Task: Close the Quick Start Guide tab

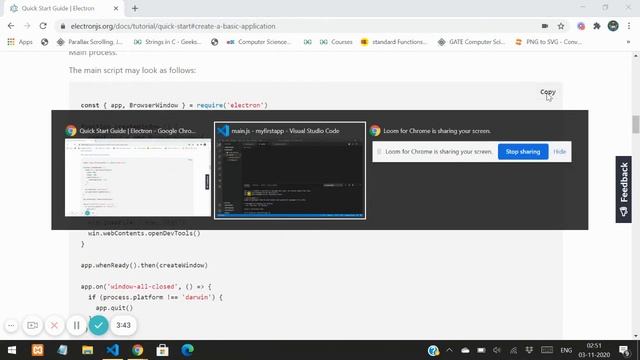Action: tap(116, 8)
